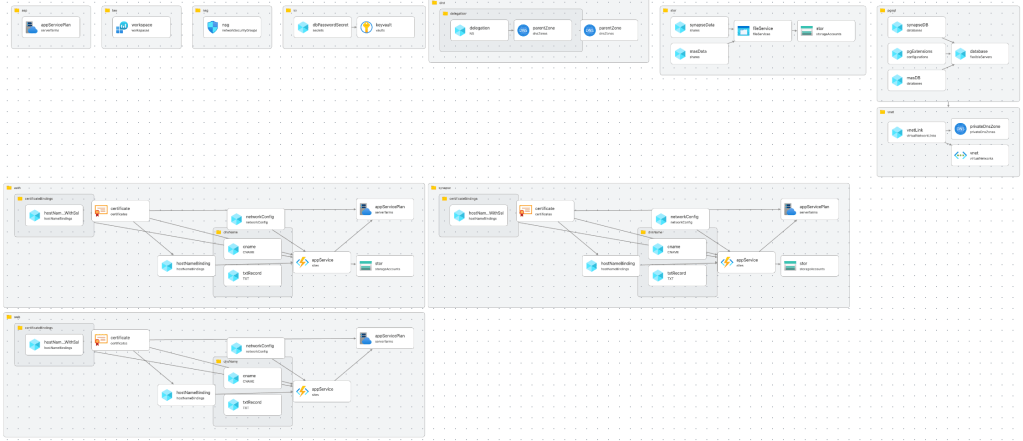Select the kv module folder icon
This screenshot has width=1023, height=441.
pos(287,9)
